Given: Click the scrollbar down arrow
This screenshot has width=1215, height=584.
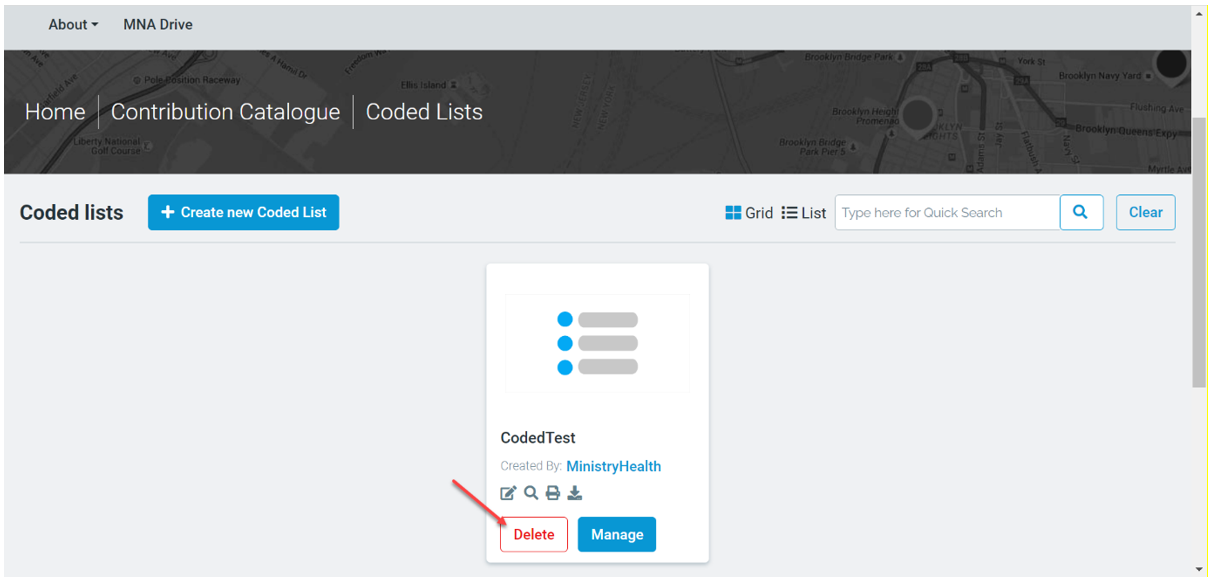Looking at the screenshot, I should point(1200,569).
